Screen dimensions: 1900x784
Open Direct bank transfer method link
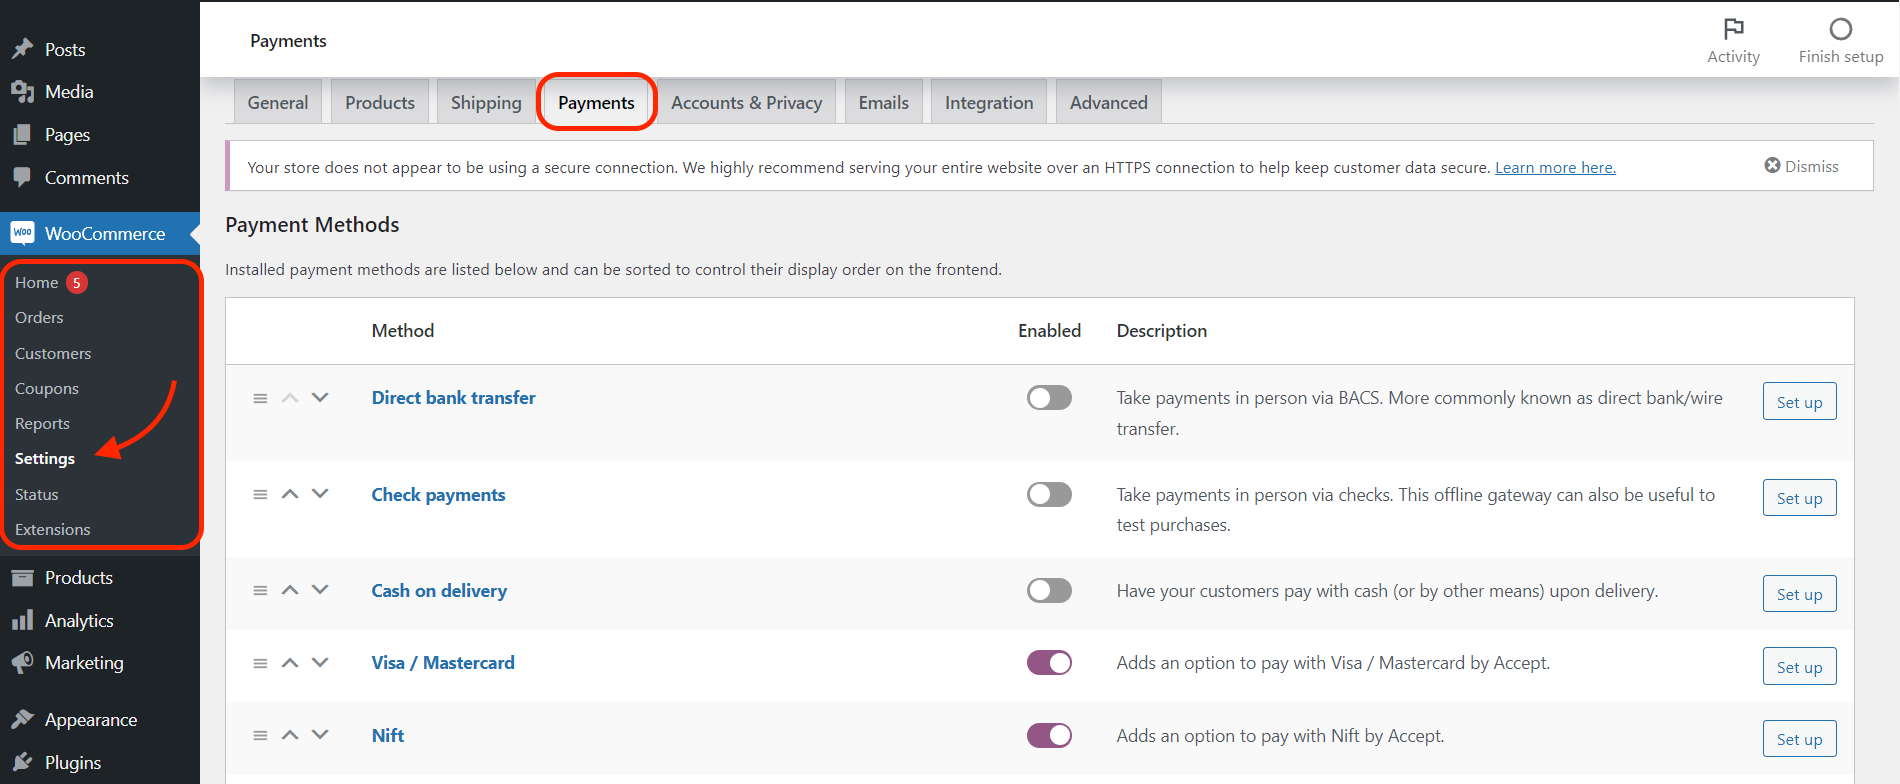tap(453, 398)
